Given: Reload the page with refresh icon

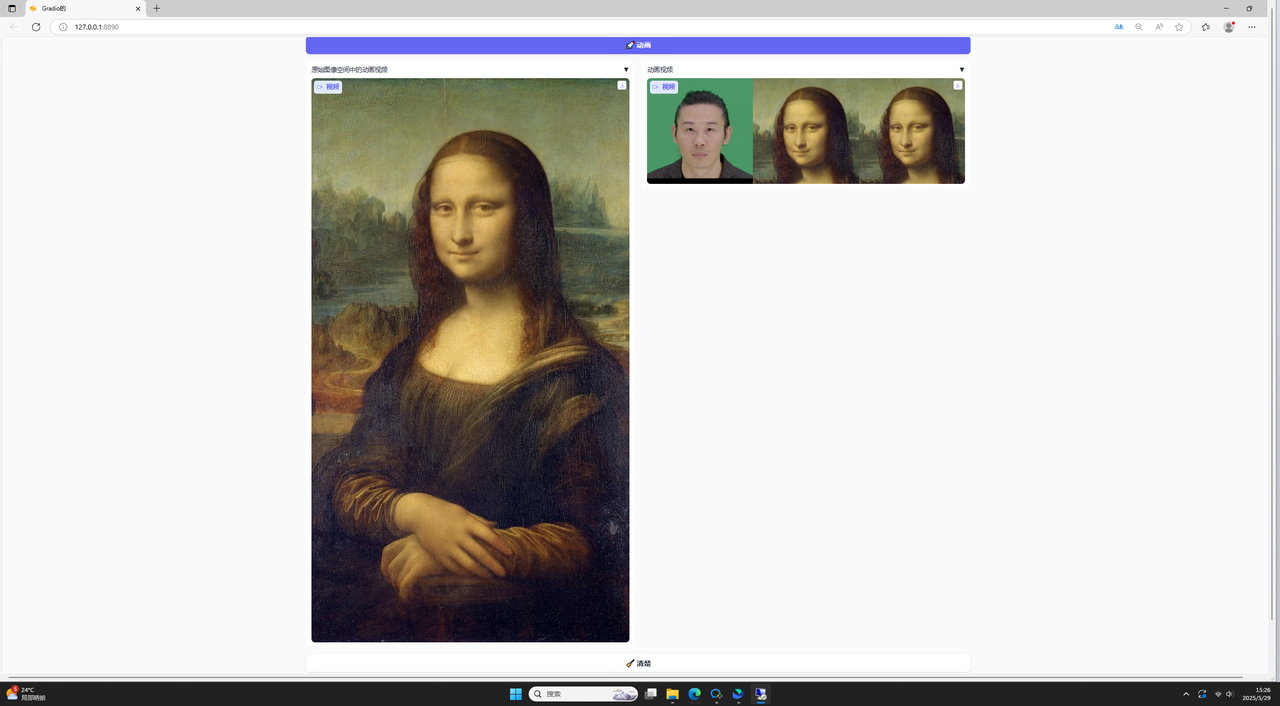Looking at the screenshot, I should tap(36, 27).
